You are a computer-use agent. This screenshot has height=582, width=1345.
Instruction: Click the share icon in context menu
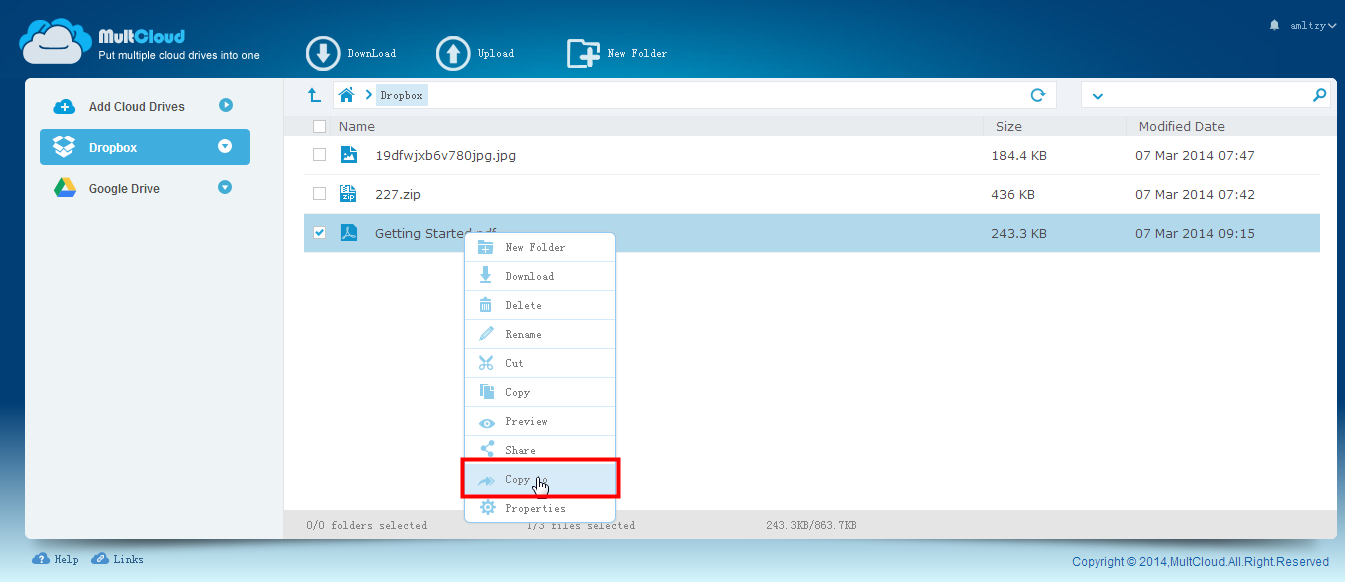(487, 450)
